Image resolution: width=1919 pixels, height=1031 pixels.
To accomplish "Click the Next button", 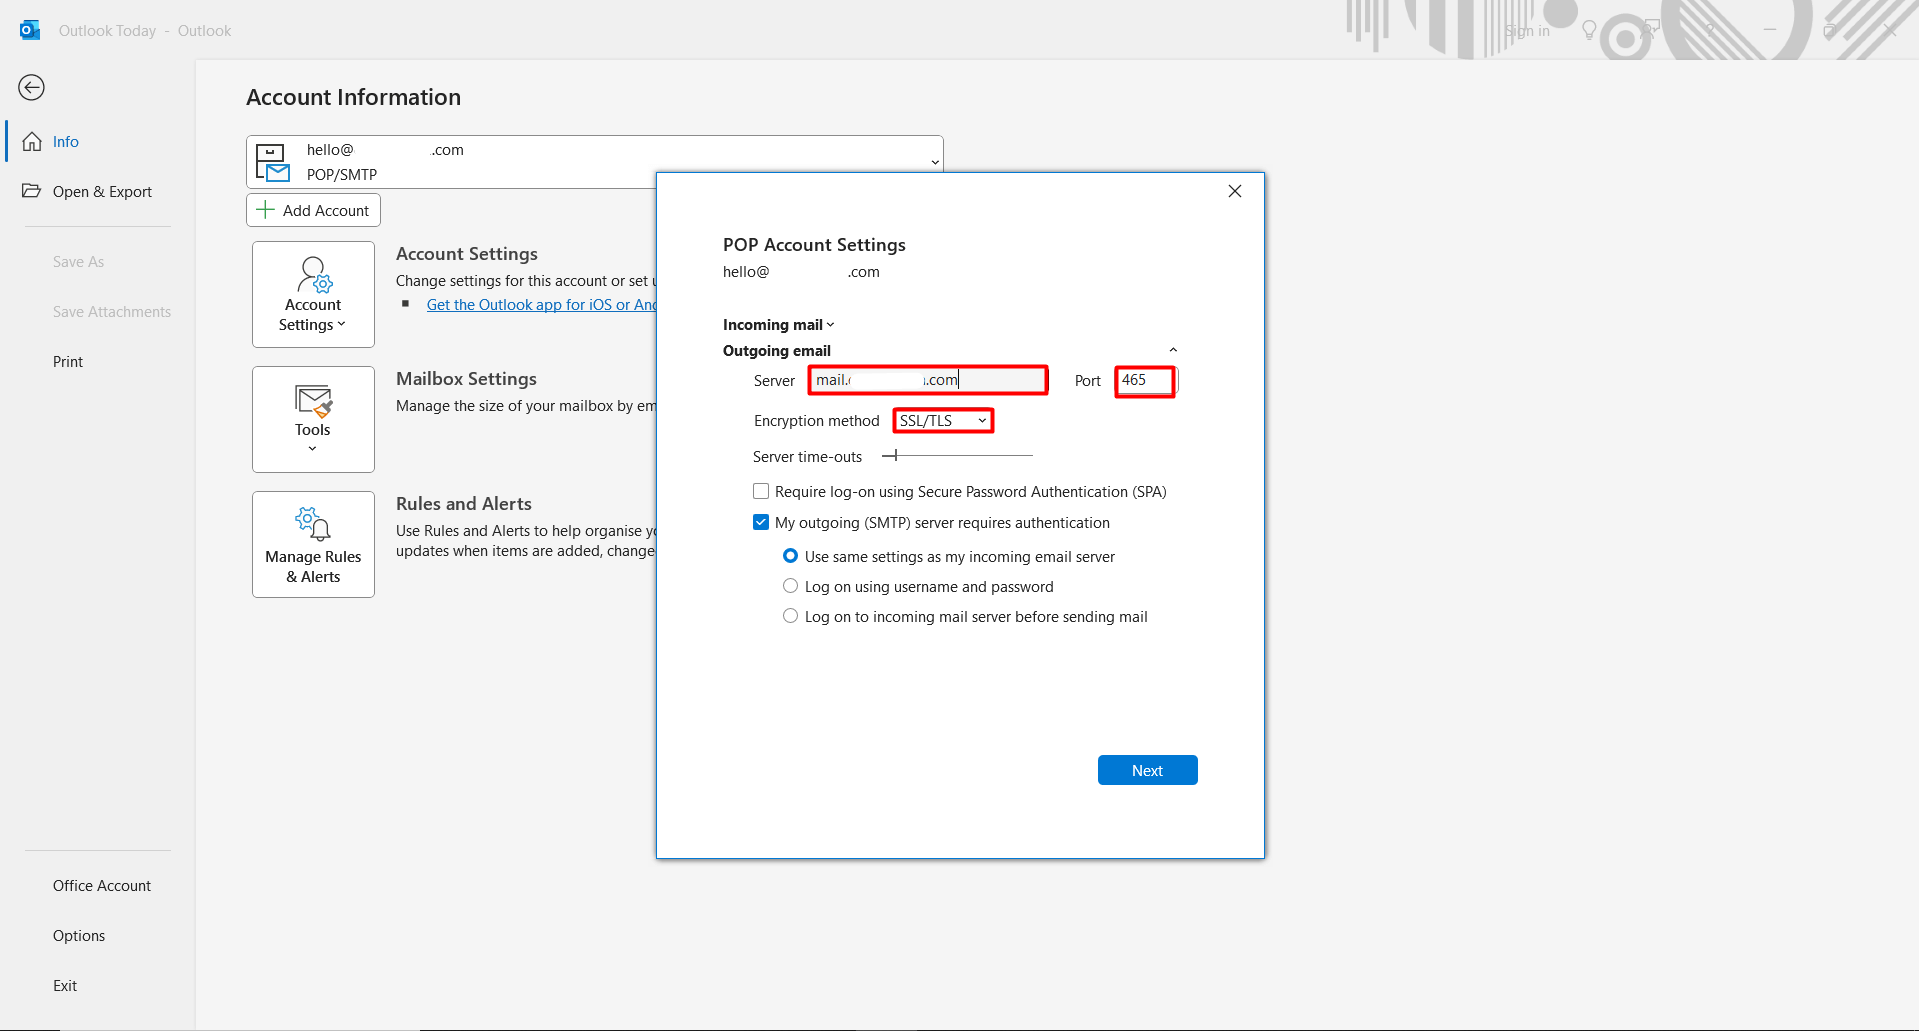I will coord(1147,770).
